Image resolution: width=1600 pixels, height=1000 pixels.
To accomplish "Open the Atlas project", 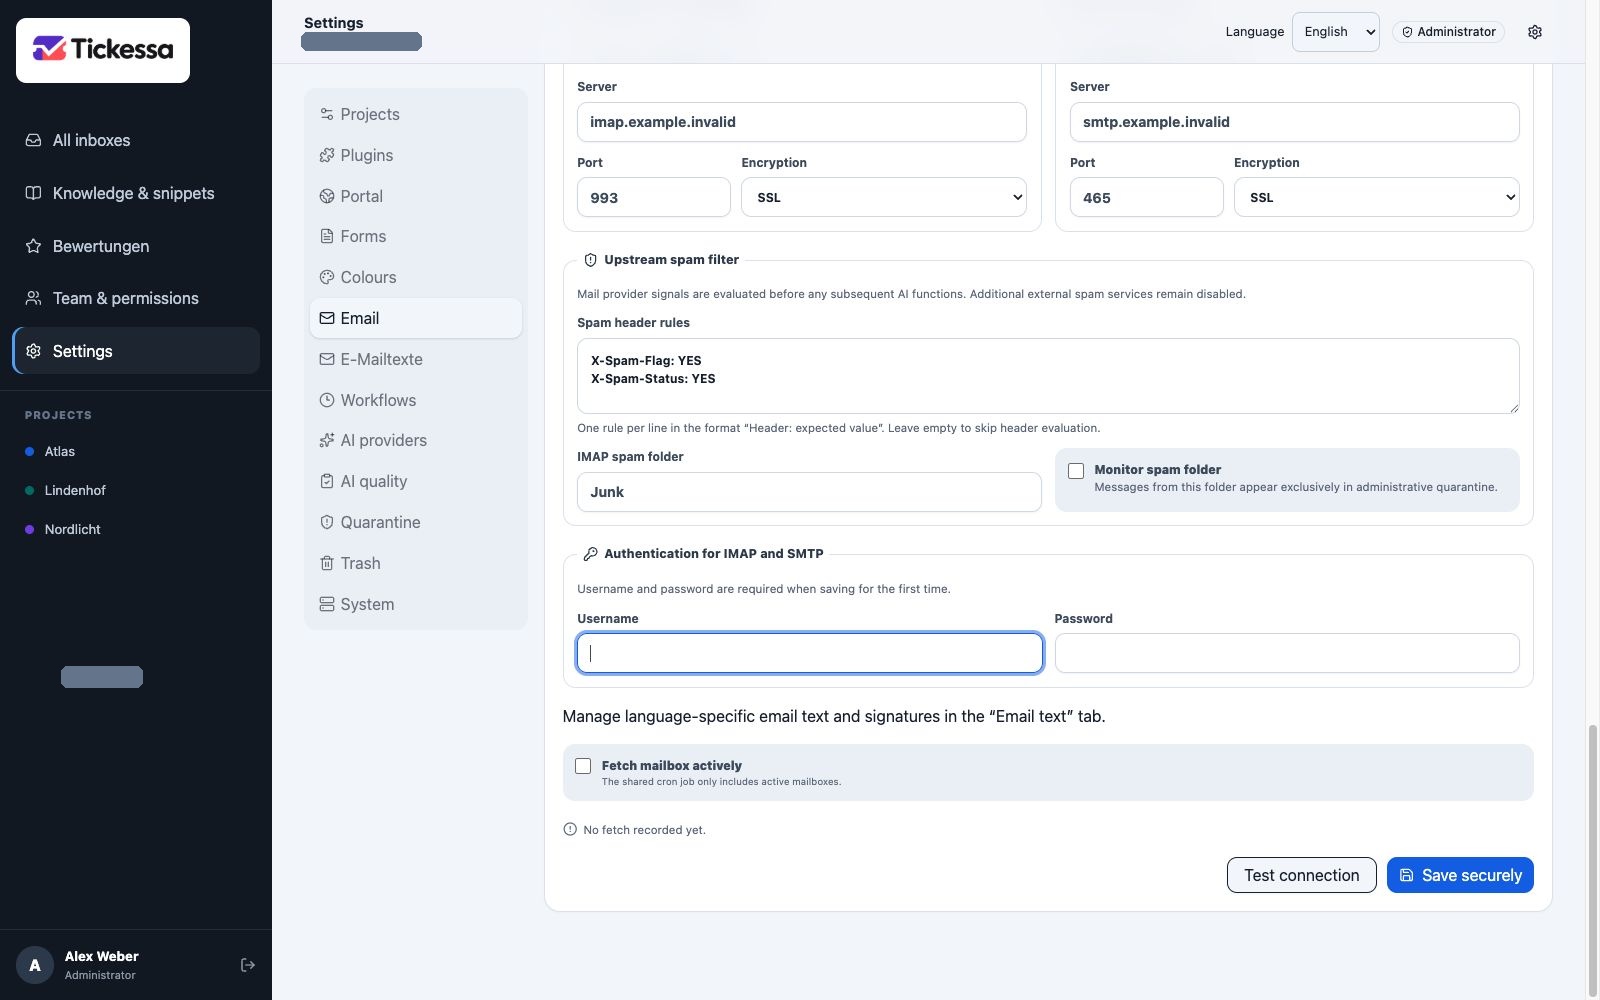I will [136, 451].
